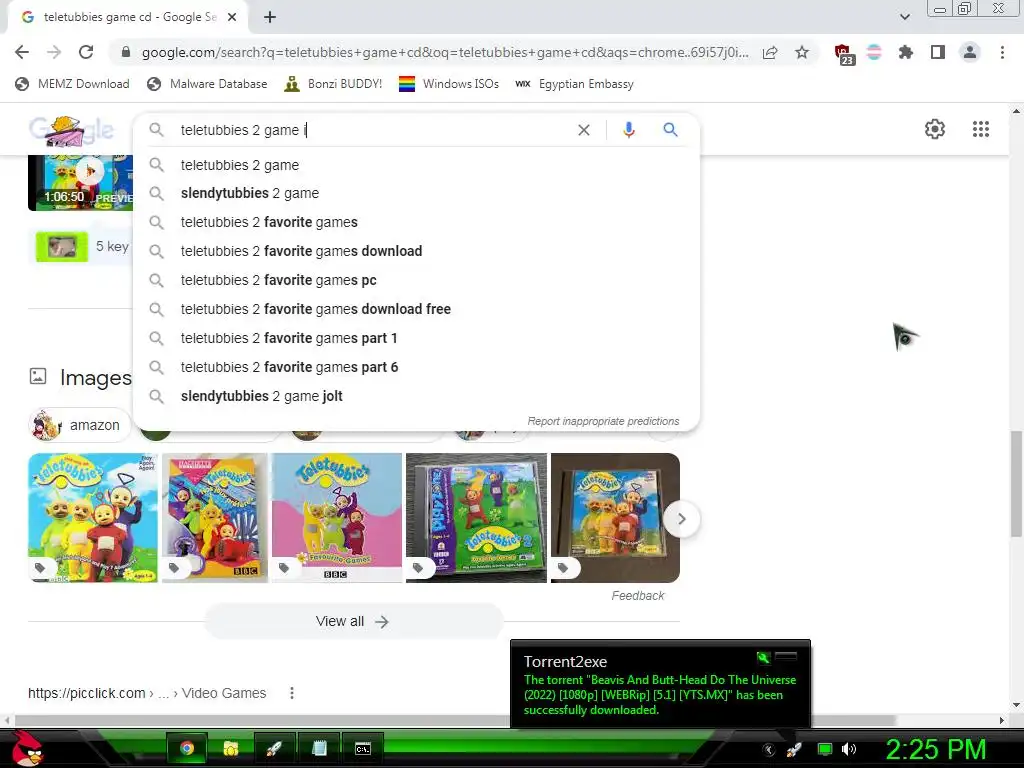This screenshot has height=768, width=1024.
Task: Open the red extension with the 23 badge
Action: (x=843, y=54)
